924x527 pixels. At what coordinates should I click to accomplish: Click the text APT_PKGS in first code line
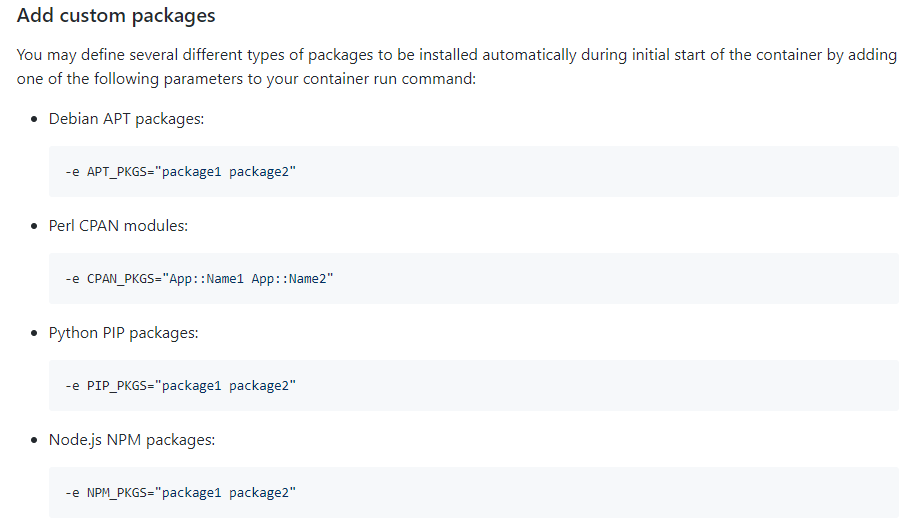[x=117, y=172]
